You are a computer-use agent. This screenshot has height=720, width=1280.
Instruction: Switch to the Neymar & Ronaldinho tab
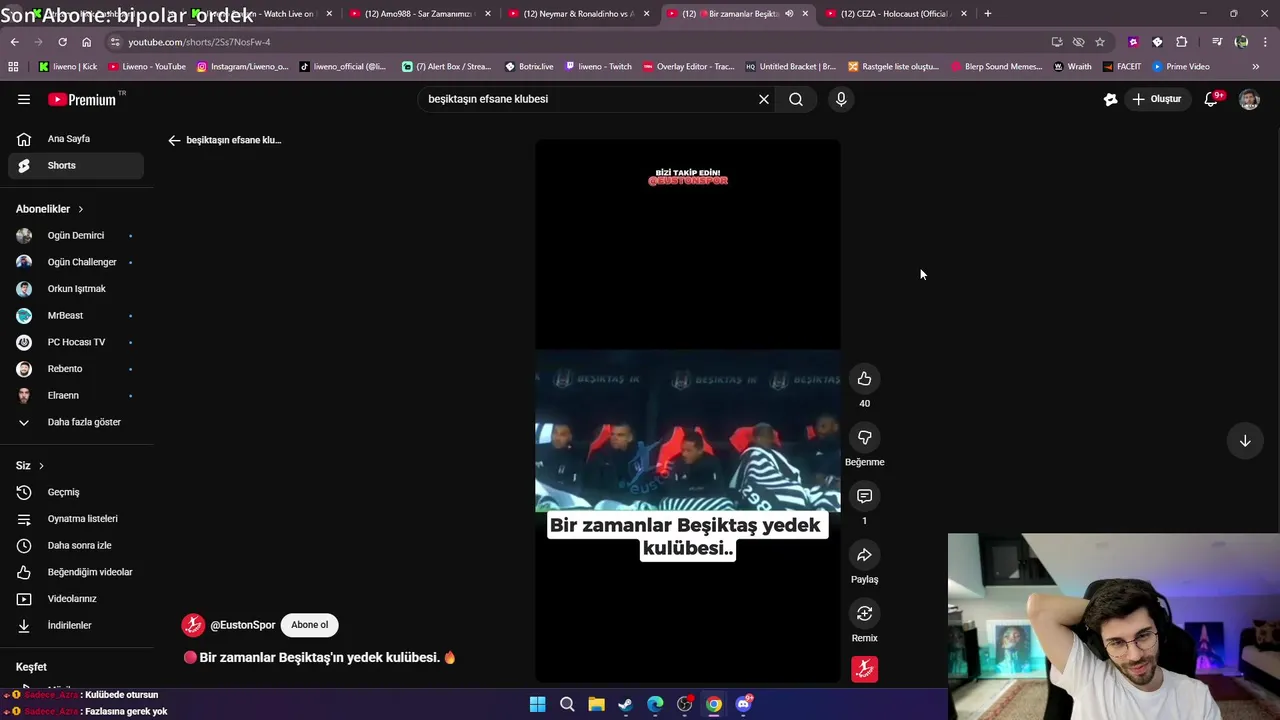(578, 14)
